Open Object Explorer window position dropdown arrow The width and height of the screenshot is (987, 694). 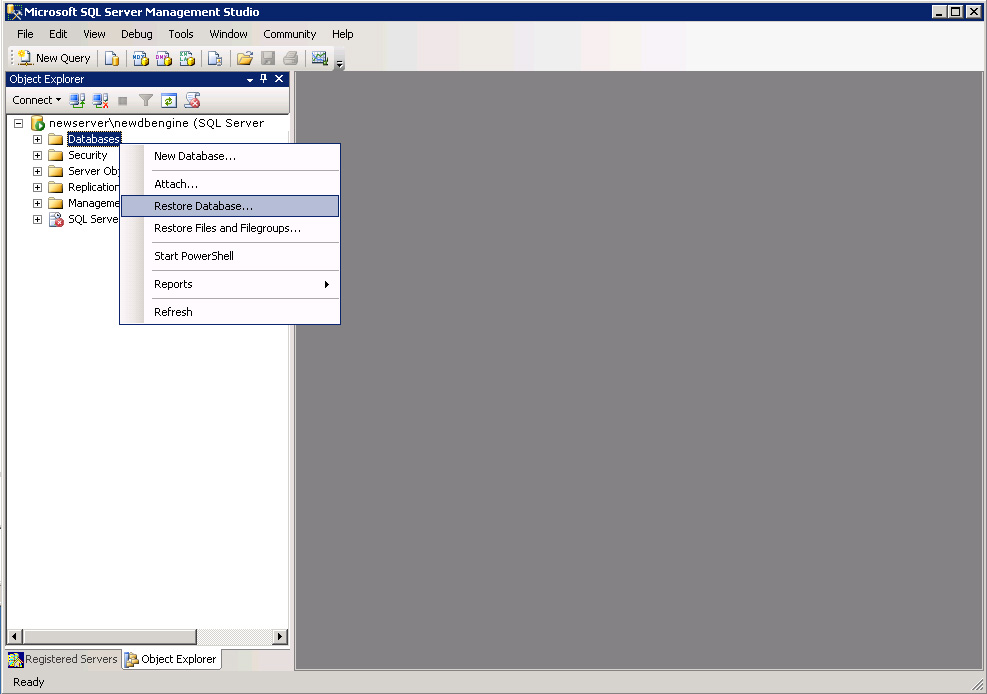tap(250, 79)
